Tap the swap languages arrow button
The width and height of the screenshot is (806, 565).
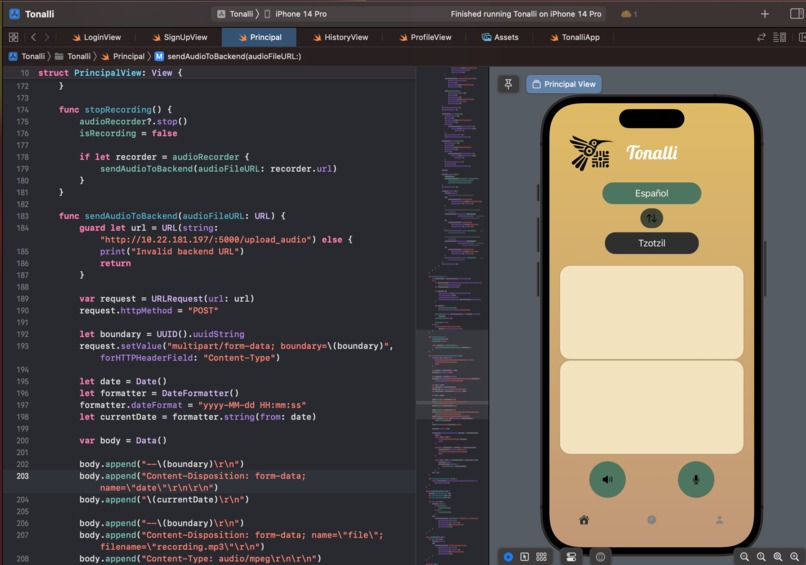[651, 218]
